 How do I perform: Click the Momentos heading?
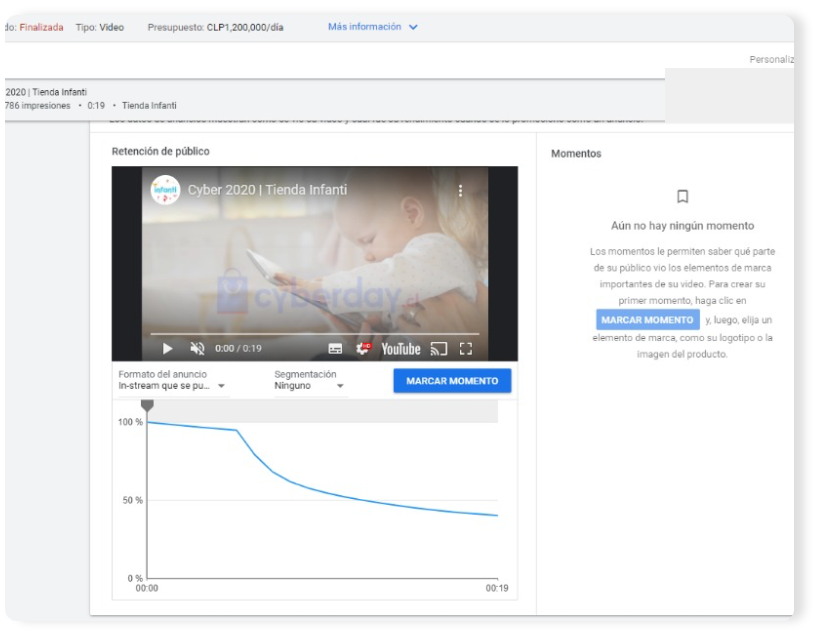pos(576,154)
